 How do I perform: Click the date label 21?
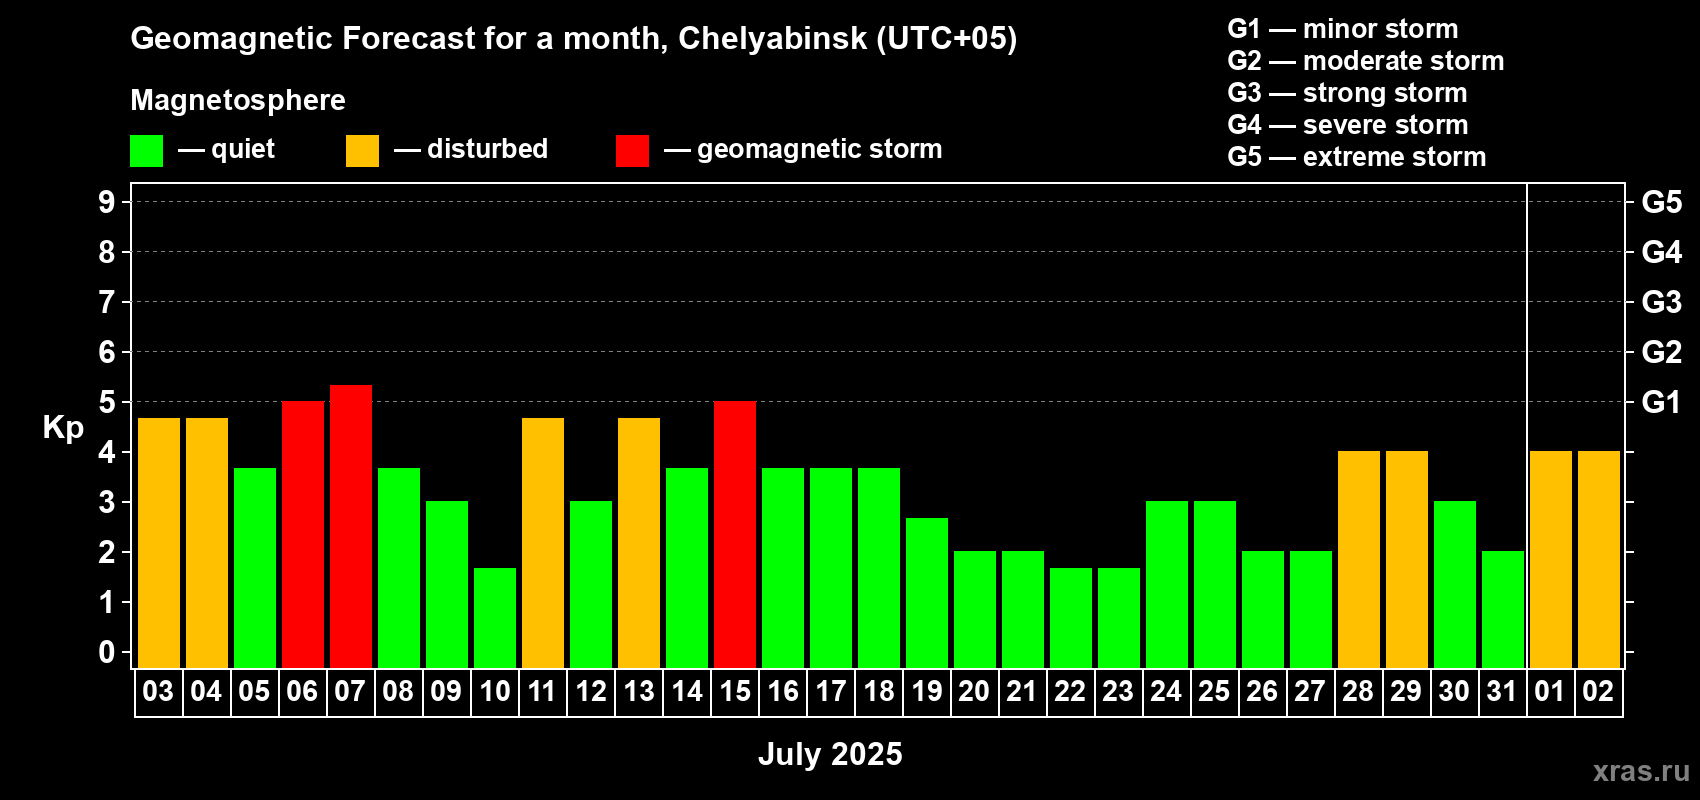click(1022, 692)
